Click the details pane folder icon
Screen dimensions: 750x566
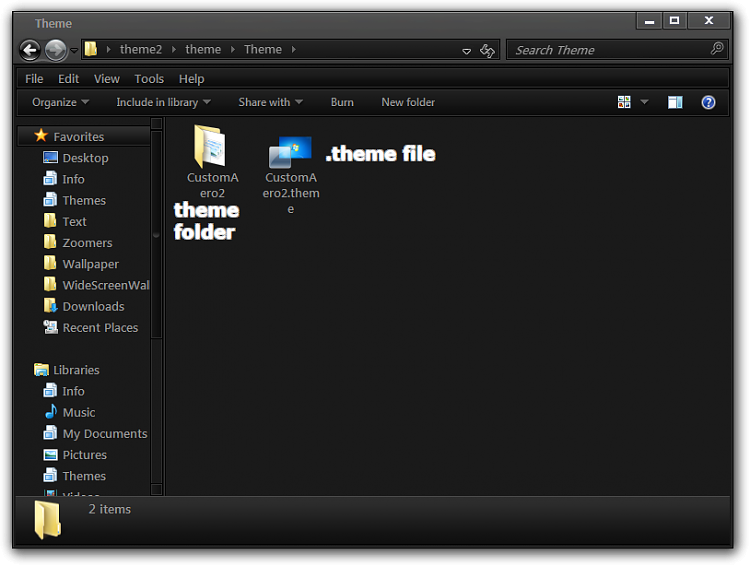pos(47,520)
